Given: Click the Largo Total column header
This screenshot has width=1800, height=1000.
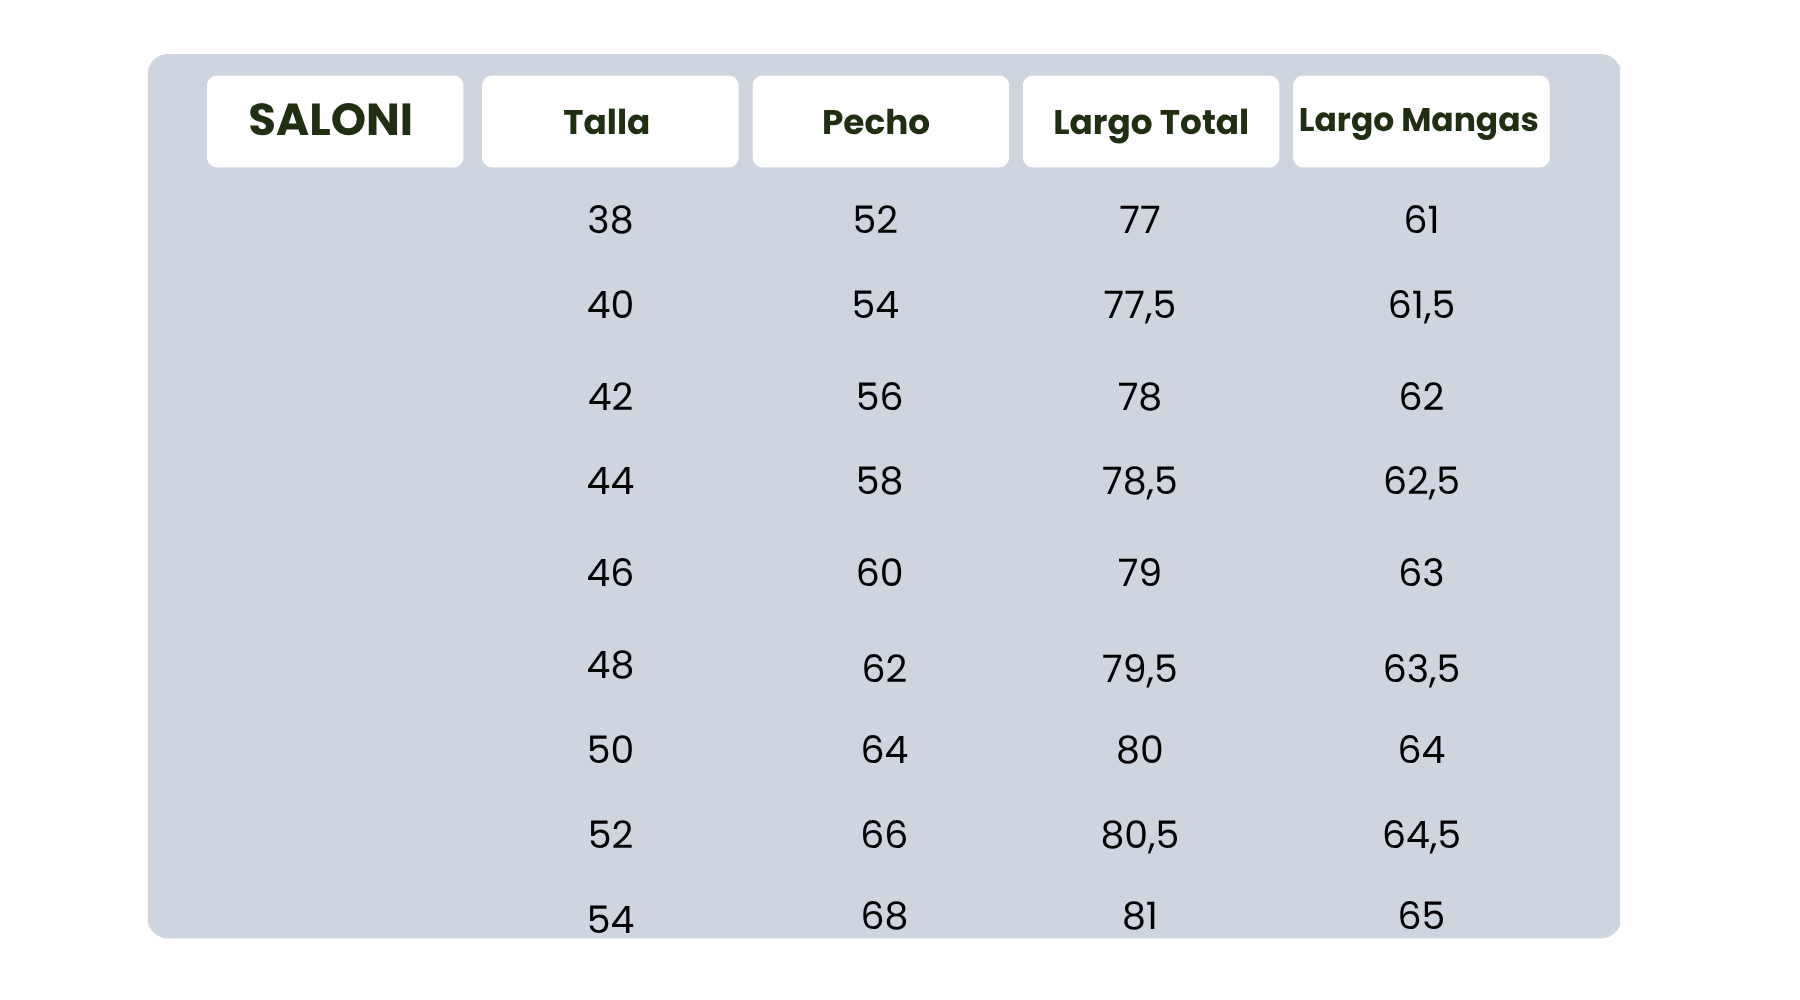Looking at the screenshot, I should click(1150, 122).
